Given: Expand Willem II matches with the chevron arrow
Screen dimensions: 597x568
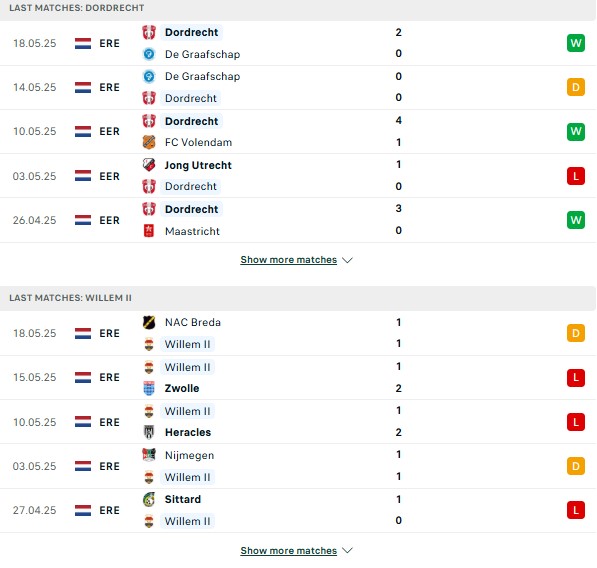Looking at the screenshot, I should [x=347, y=550].
